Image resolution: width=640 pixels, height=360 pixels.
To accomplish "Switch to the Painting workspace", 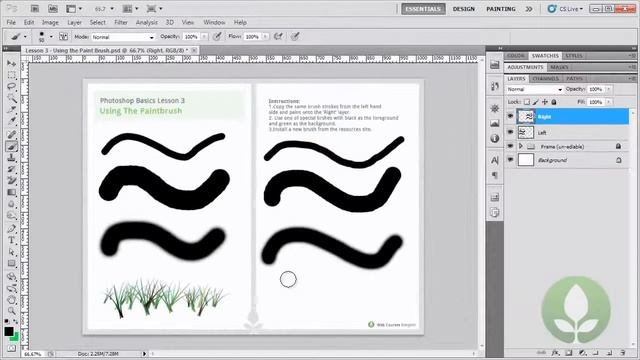I will pyautogui.click(x=501, y=9).
